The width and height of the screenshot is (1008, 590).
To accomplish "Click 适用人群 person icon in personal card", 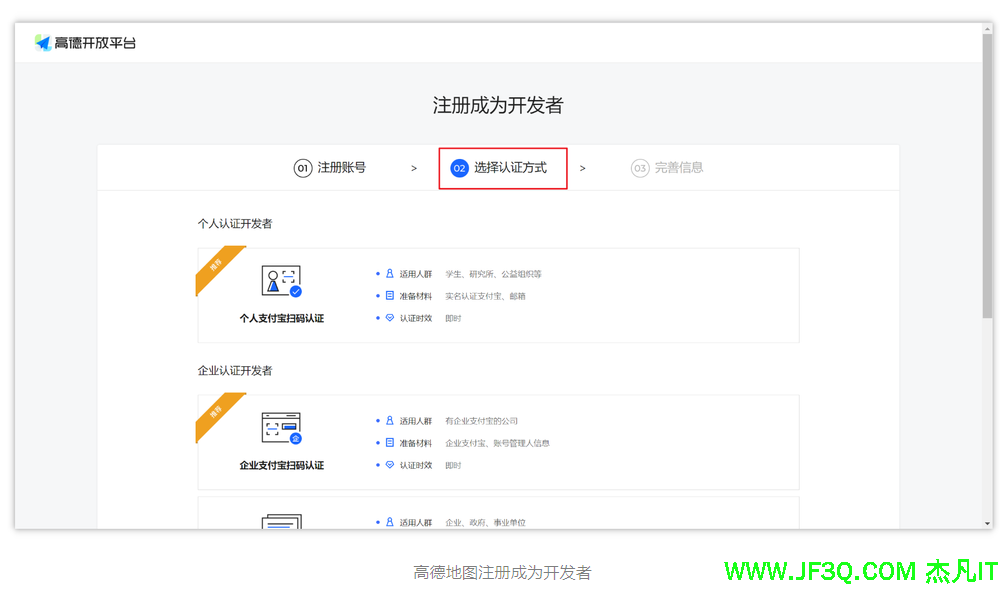I will tap(390, 274).
